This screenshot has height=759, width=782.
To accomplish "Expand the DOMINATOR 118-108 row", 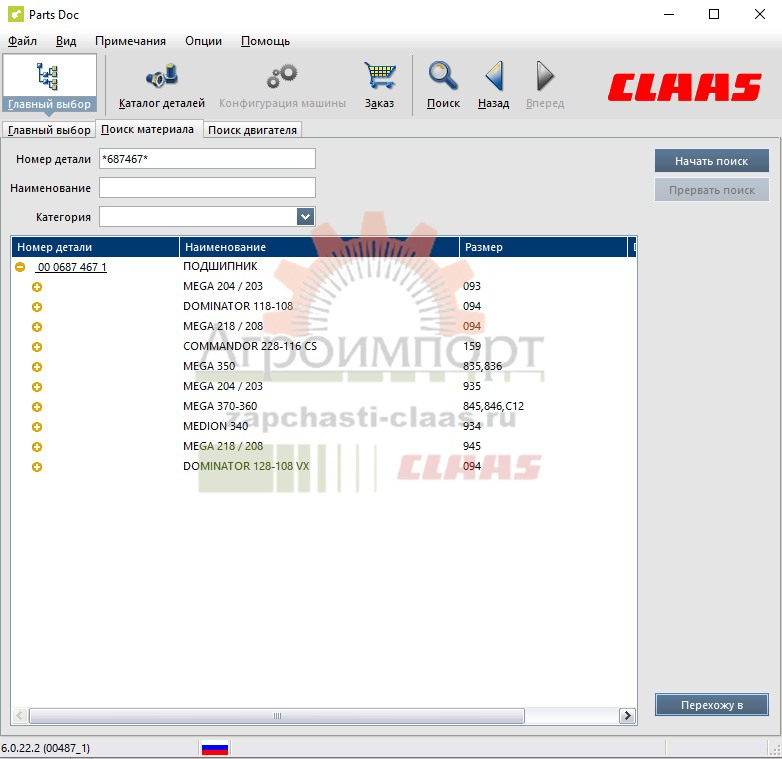I will (37, 307).
